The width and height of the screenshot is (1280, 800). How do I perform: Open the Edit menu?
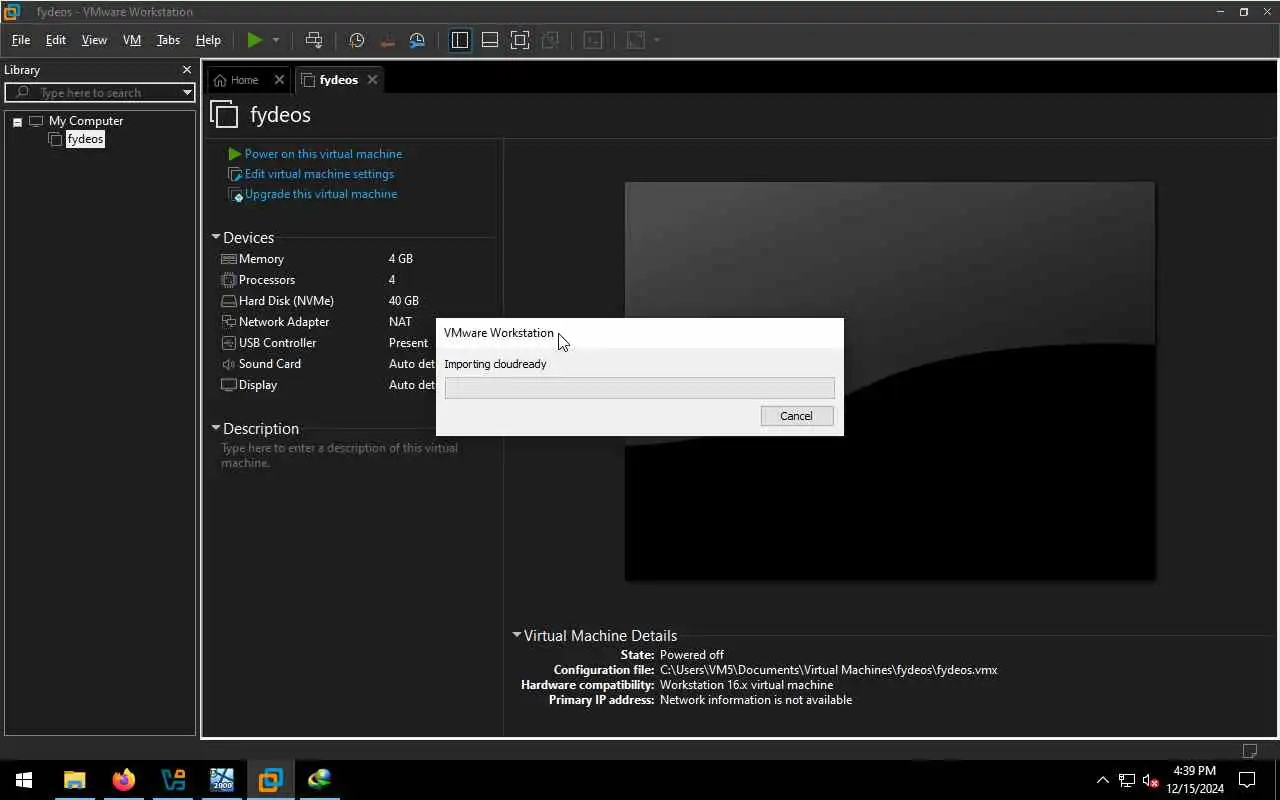pyautogui.click(x=56, y=40)
